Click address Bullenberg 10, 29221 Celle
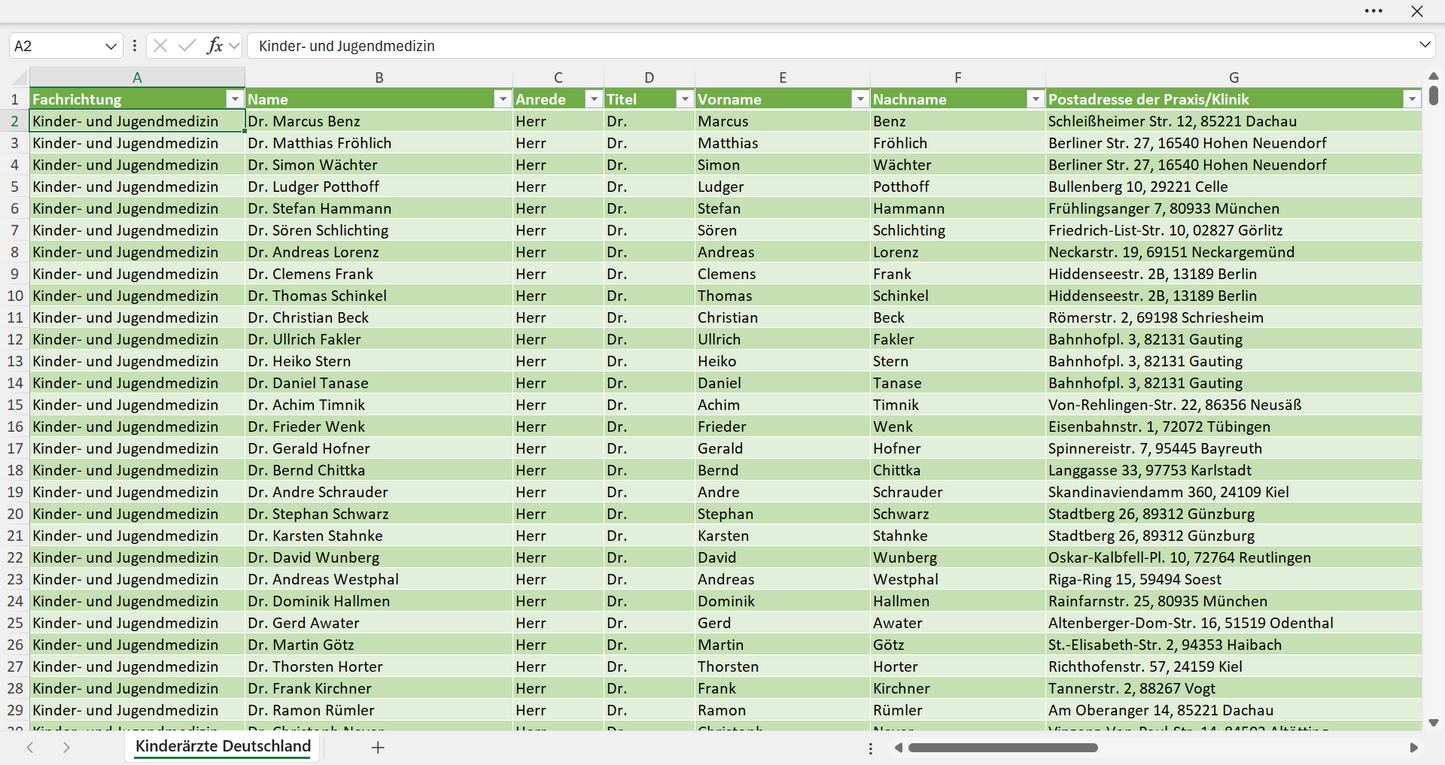The width and height of the screenshot is (1445, 765). [x=1234, y=187]
